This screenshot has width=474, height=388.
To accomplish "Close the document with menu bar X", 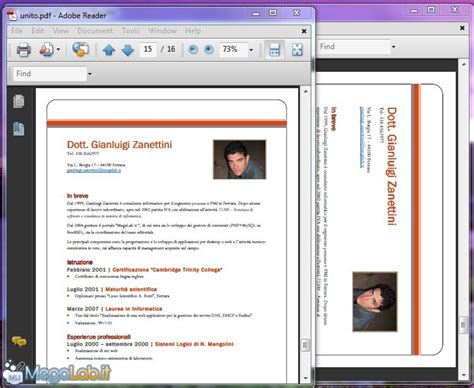I will click(304, 31).
